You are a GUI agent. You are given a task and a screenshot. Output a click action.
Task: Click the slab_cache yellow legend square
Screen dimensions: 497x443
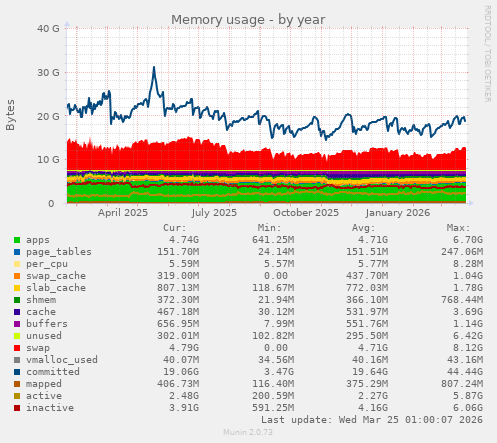17,288
